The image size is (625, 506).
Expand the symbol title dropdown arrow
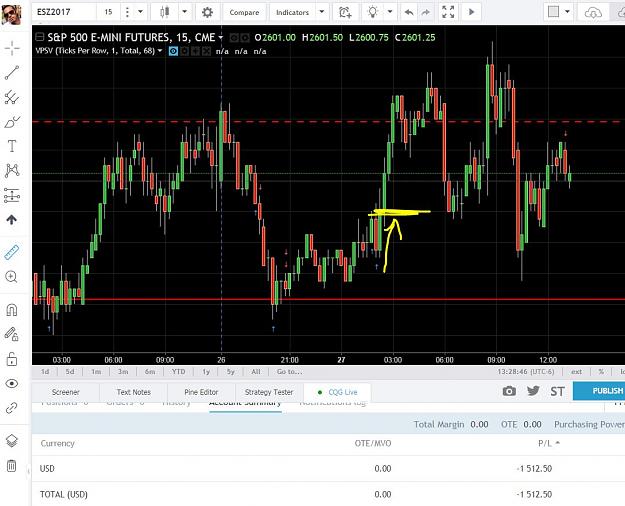tap(220, 38)
